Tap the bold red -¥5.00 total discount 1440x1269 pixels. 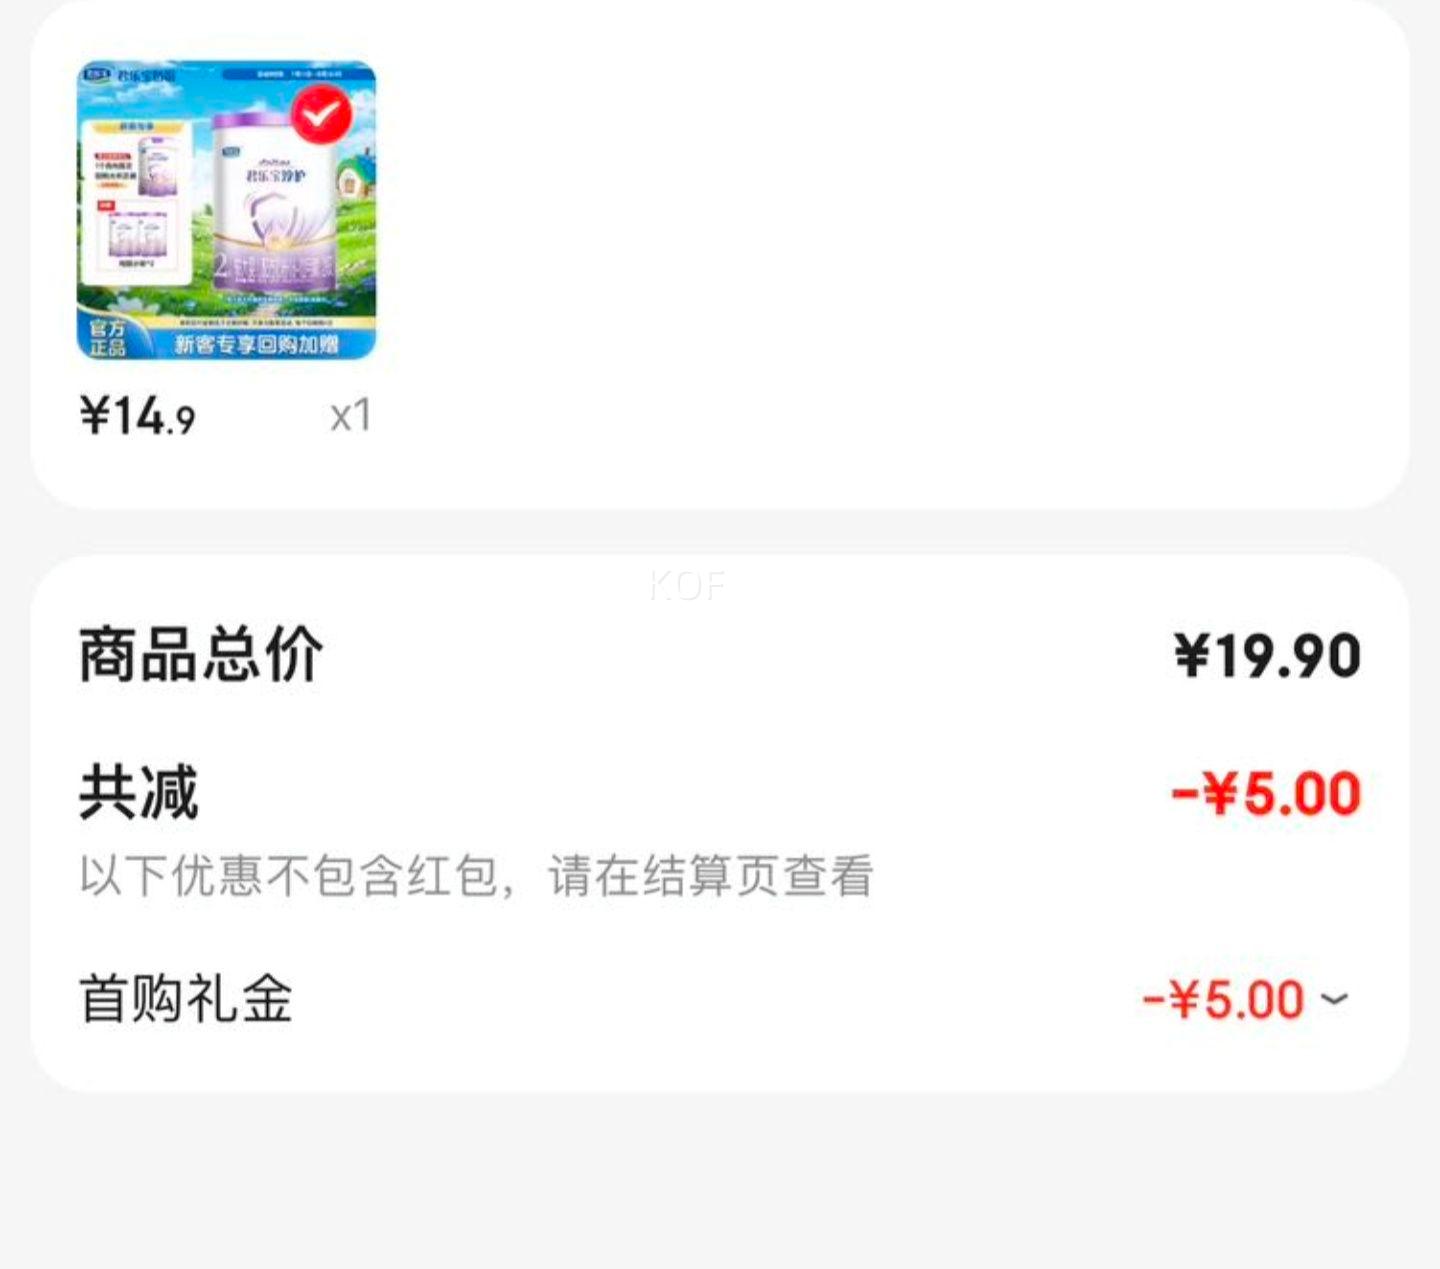coord(1266,794)
